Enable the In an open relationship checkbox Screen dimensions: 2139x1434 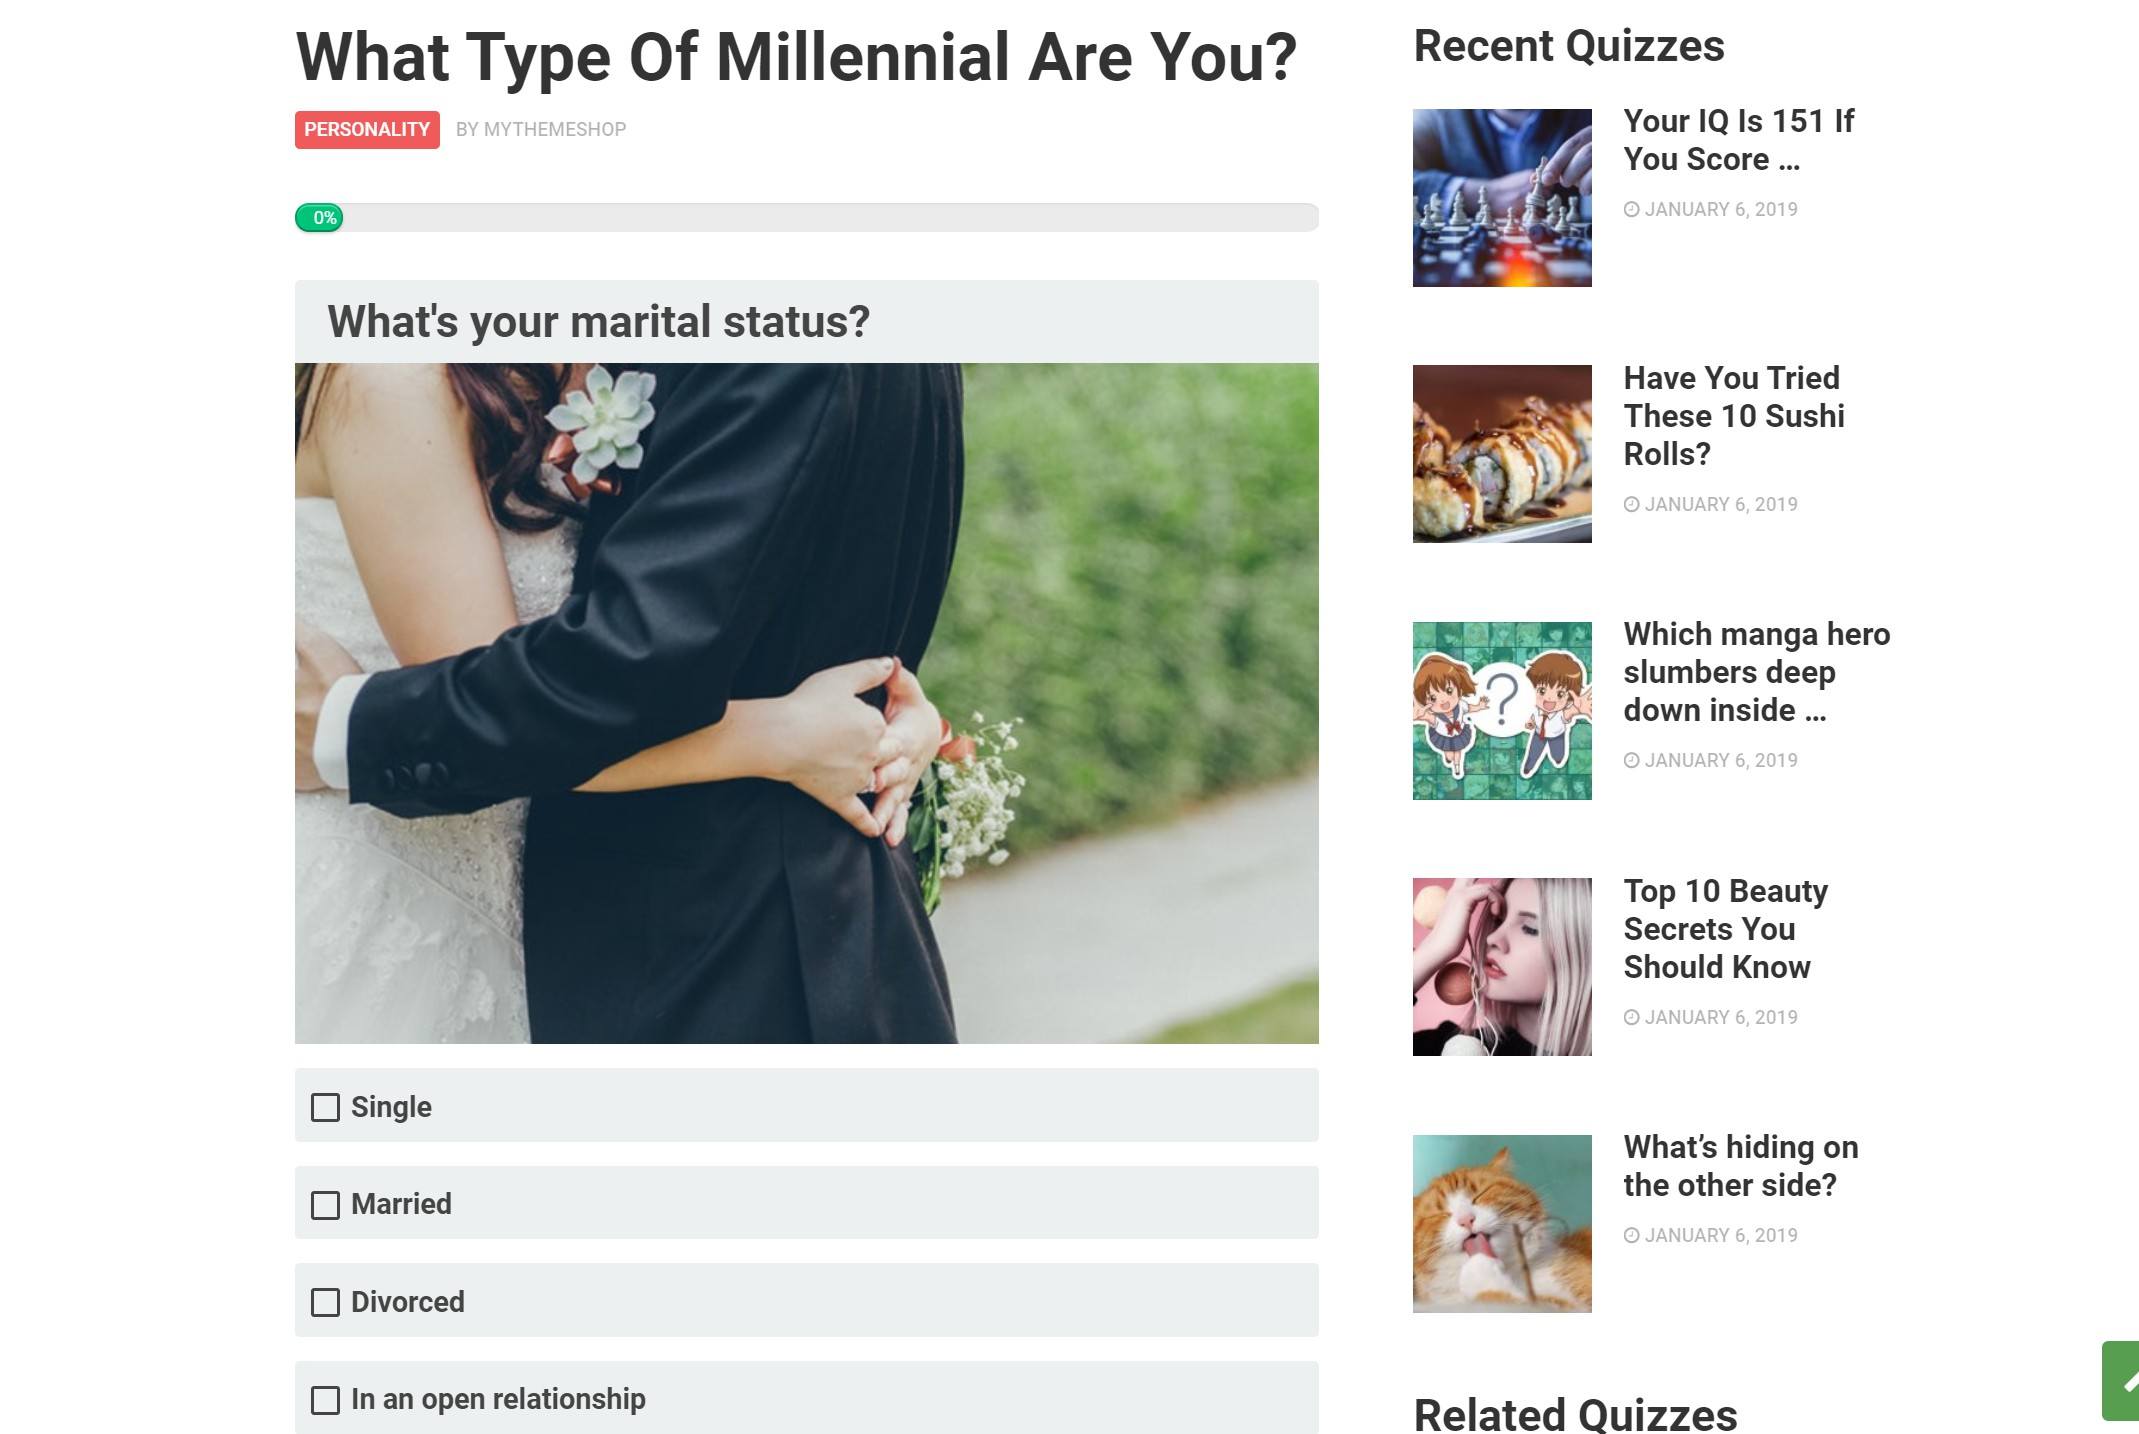[325, 1399]
